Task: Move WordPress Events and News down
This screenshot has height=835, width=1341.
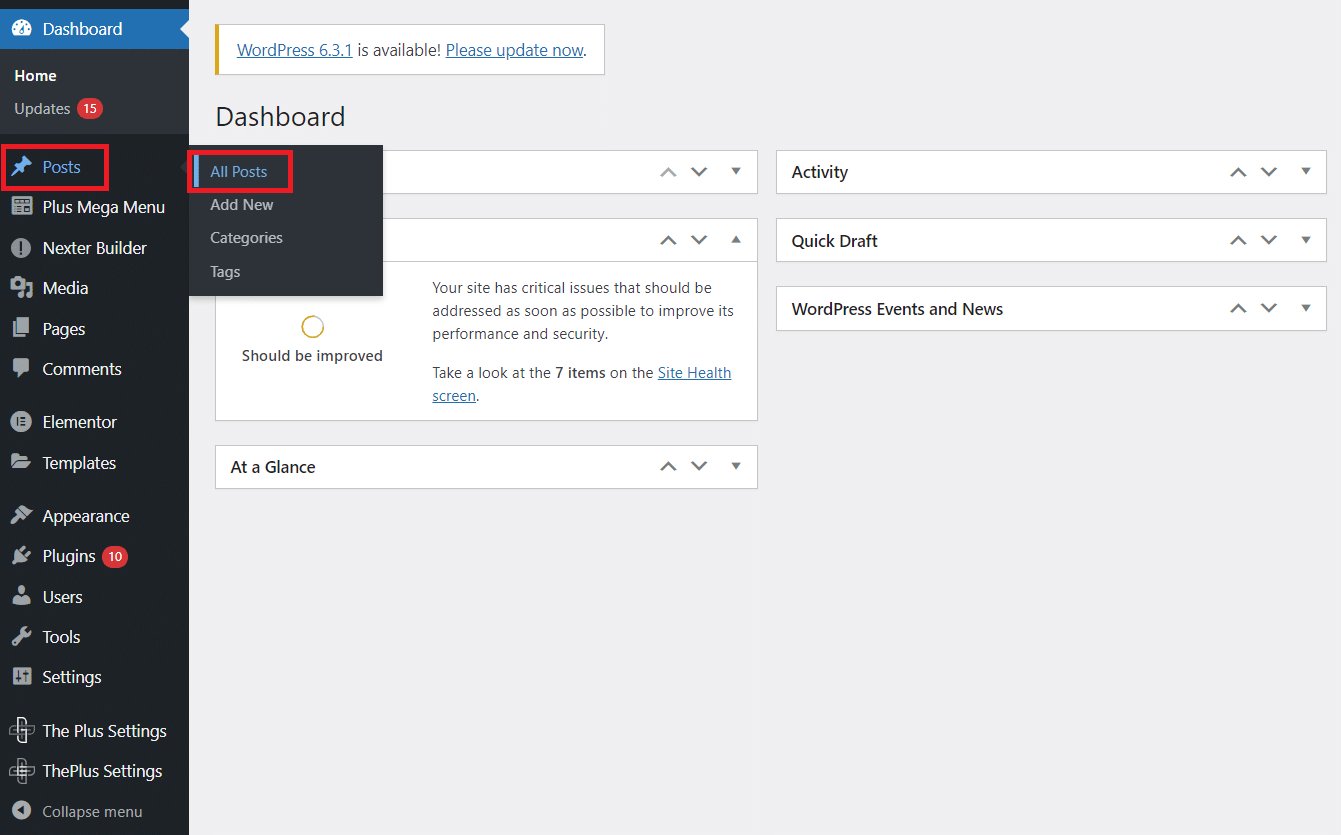Action: click(x=1269, y=308)
